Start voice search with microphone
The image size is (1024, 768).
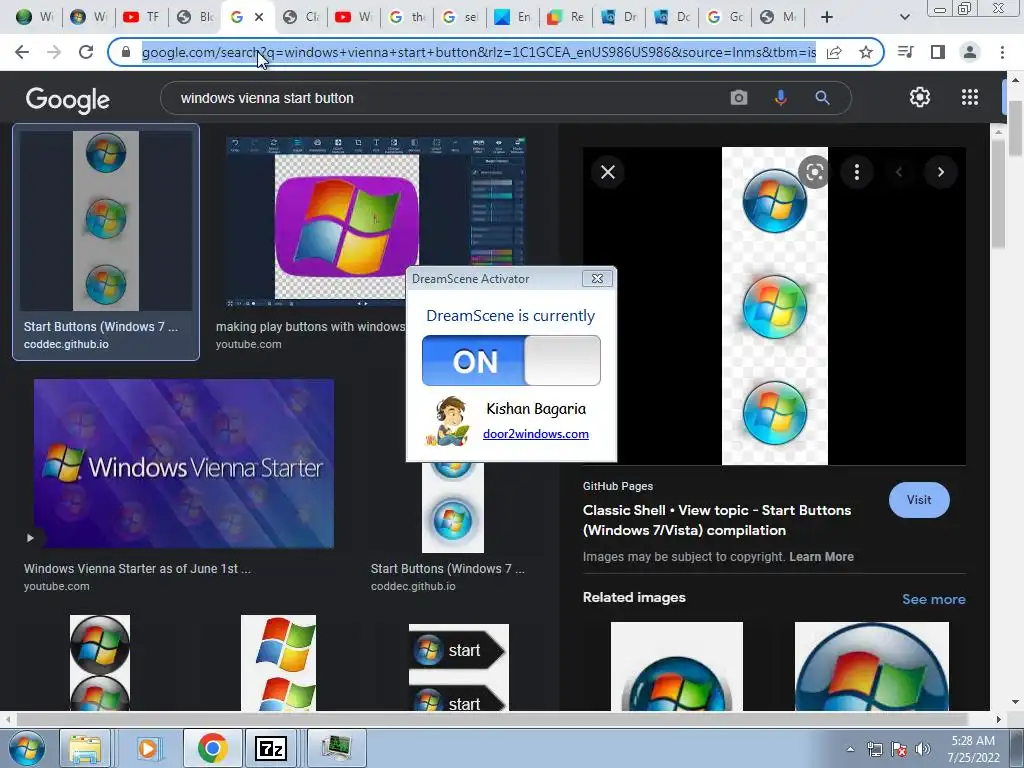pos(780,98)
